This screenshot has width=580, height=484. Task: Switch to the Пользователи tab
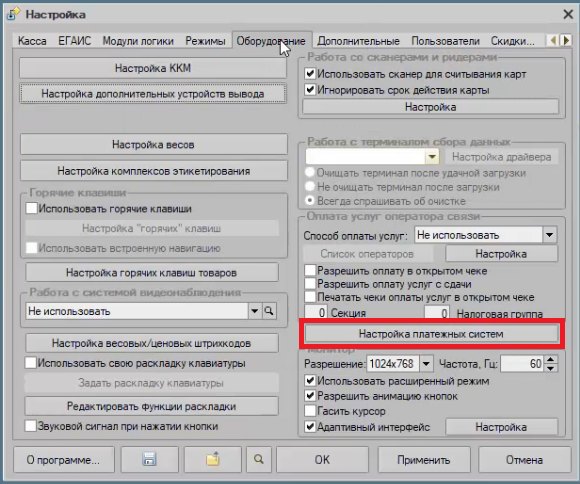pos(445,41)
